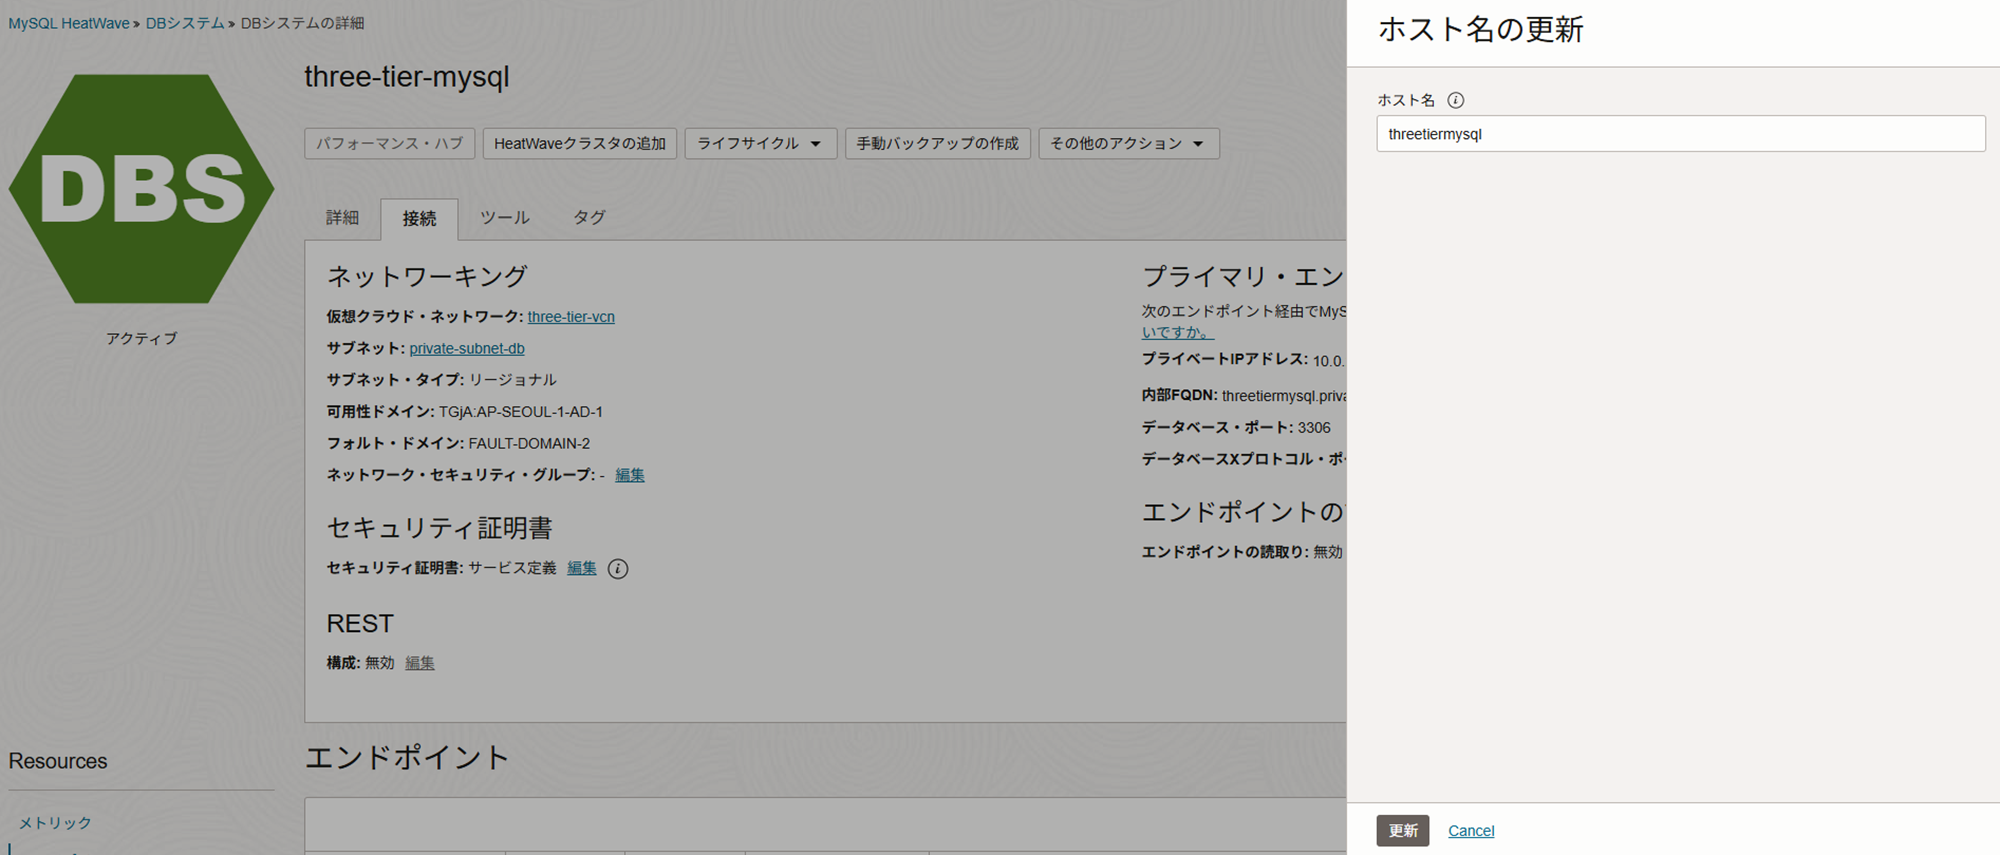The width and height of the screenshot is (2000, 855).
Task: Click the 更新 button in the panel
Action: (x=1403, y=831)
